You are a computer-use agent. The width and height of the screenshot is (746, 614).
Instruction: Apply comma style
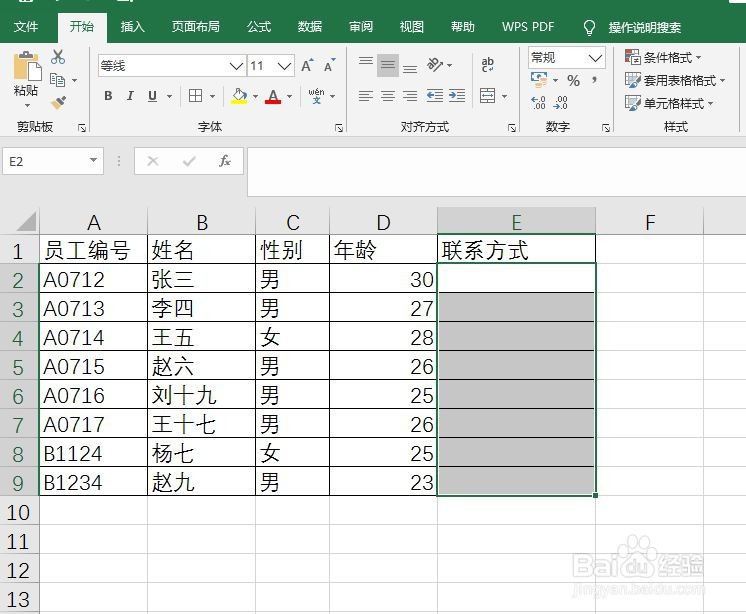[x=595, y=80]
